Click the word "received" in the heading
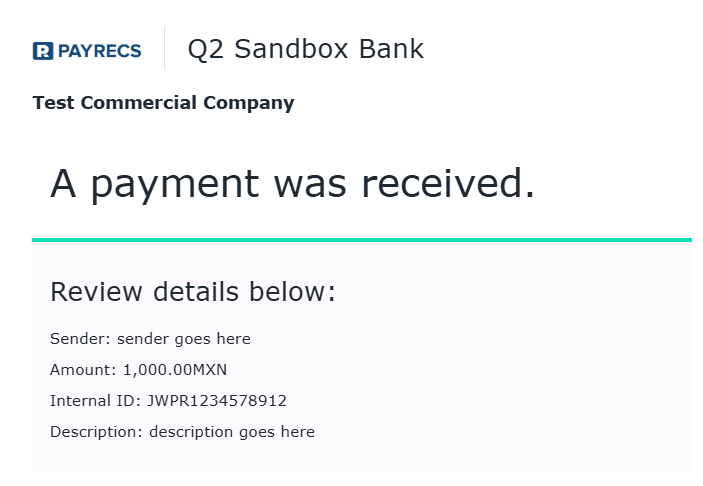The width and height of the screenshot is (703, 486). (447, 184)
